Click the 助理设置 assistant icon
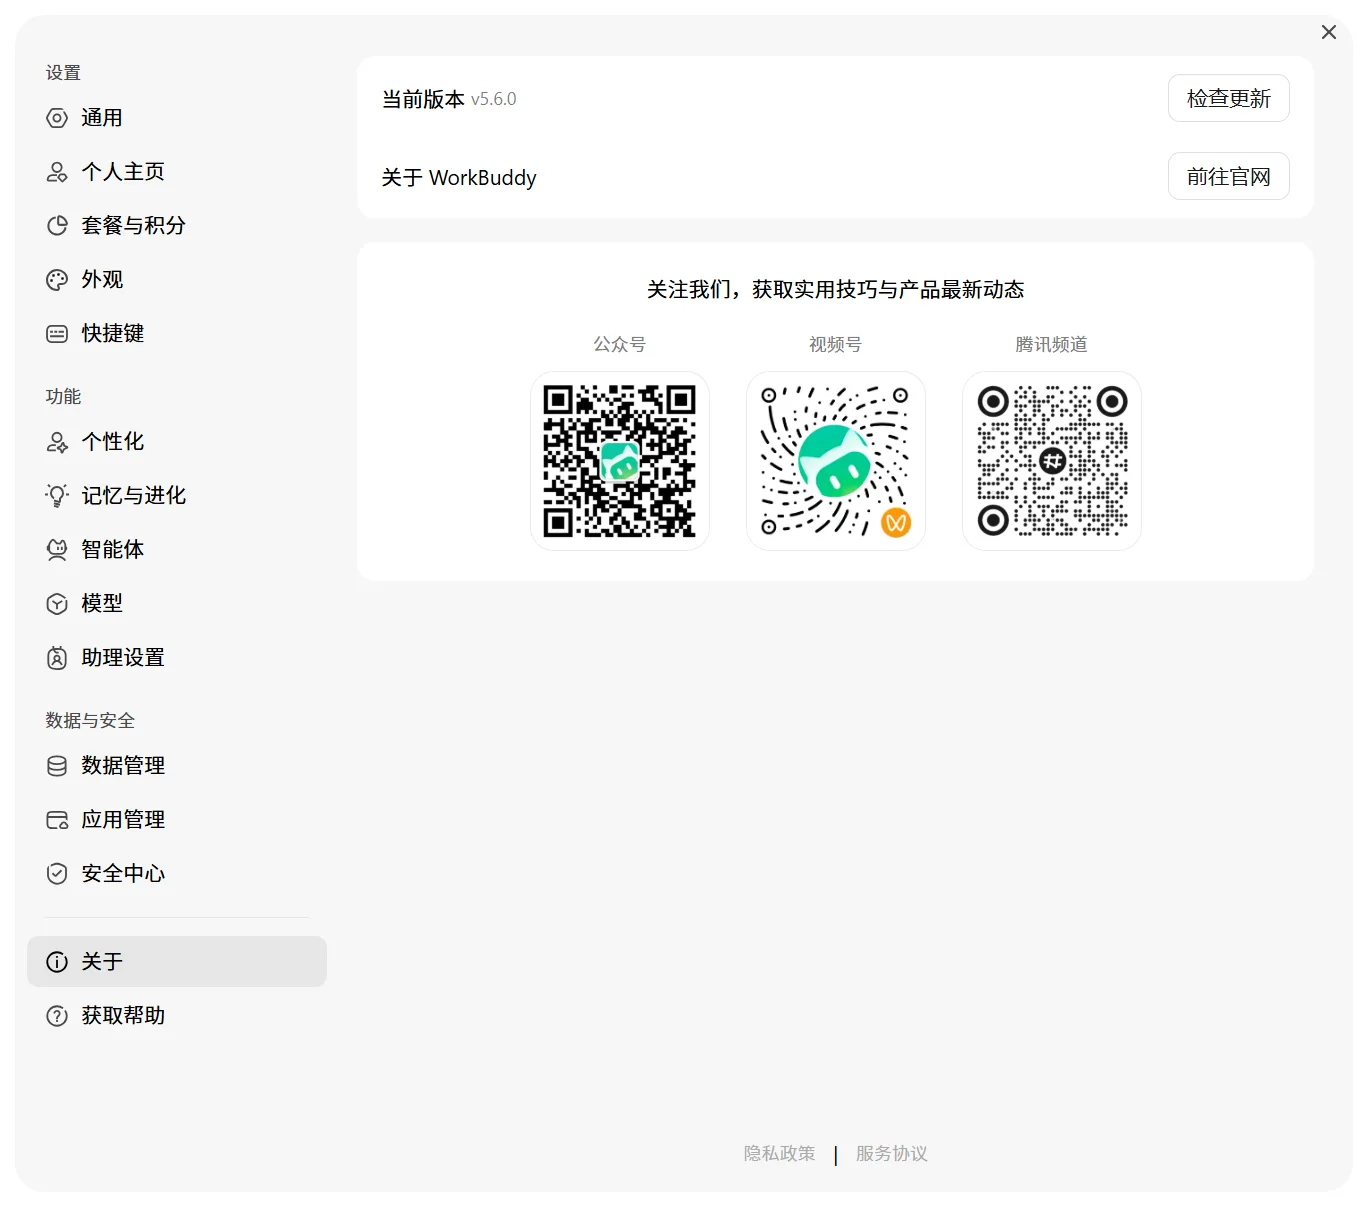 57,658
